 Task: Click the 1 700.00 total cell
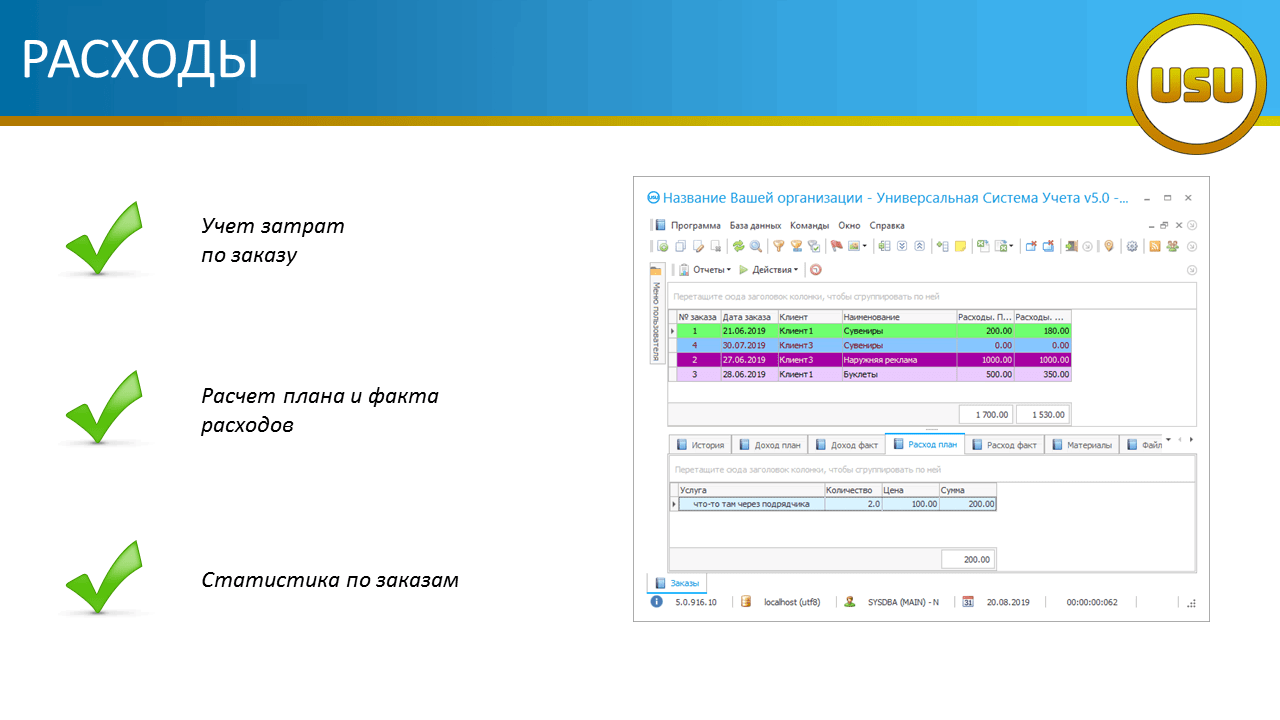[x=986, y=414]
